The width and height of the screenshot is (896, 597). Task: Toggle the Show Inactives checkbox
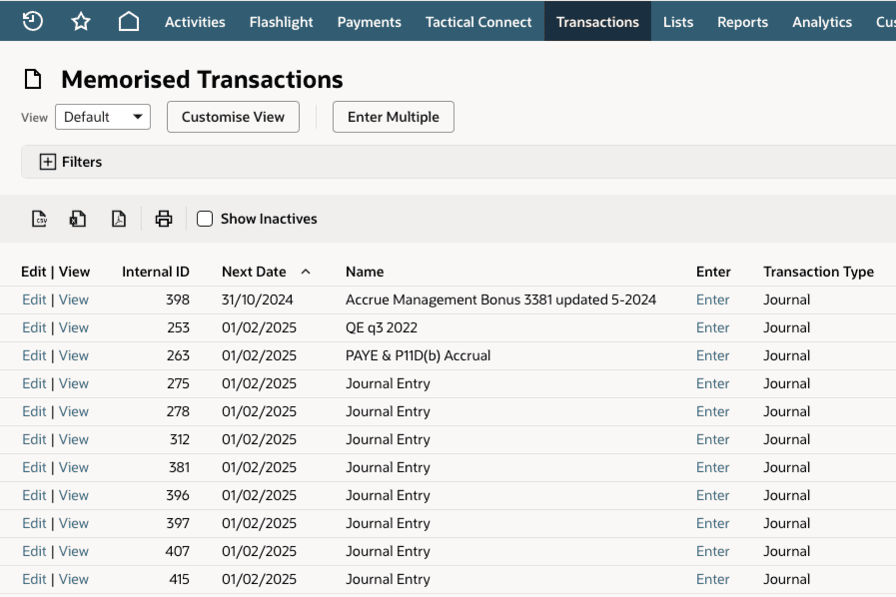[x=205, y=219]
